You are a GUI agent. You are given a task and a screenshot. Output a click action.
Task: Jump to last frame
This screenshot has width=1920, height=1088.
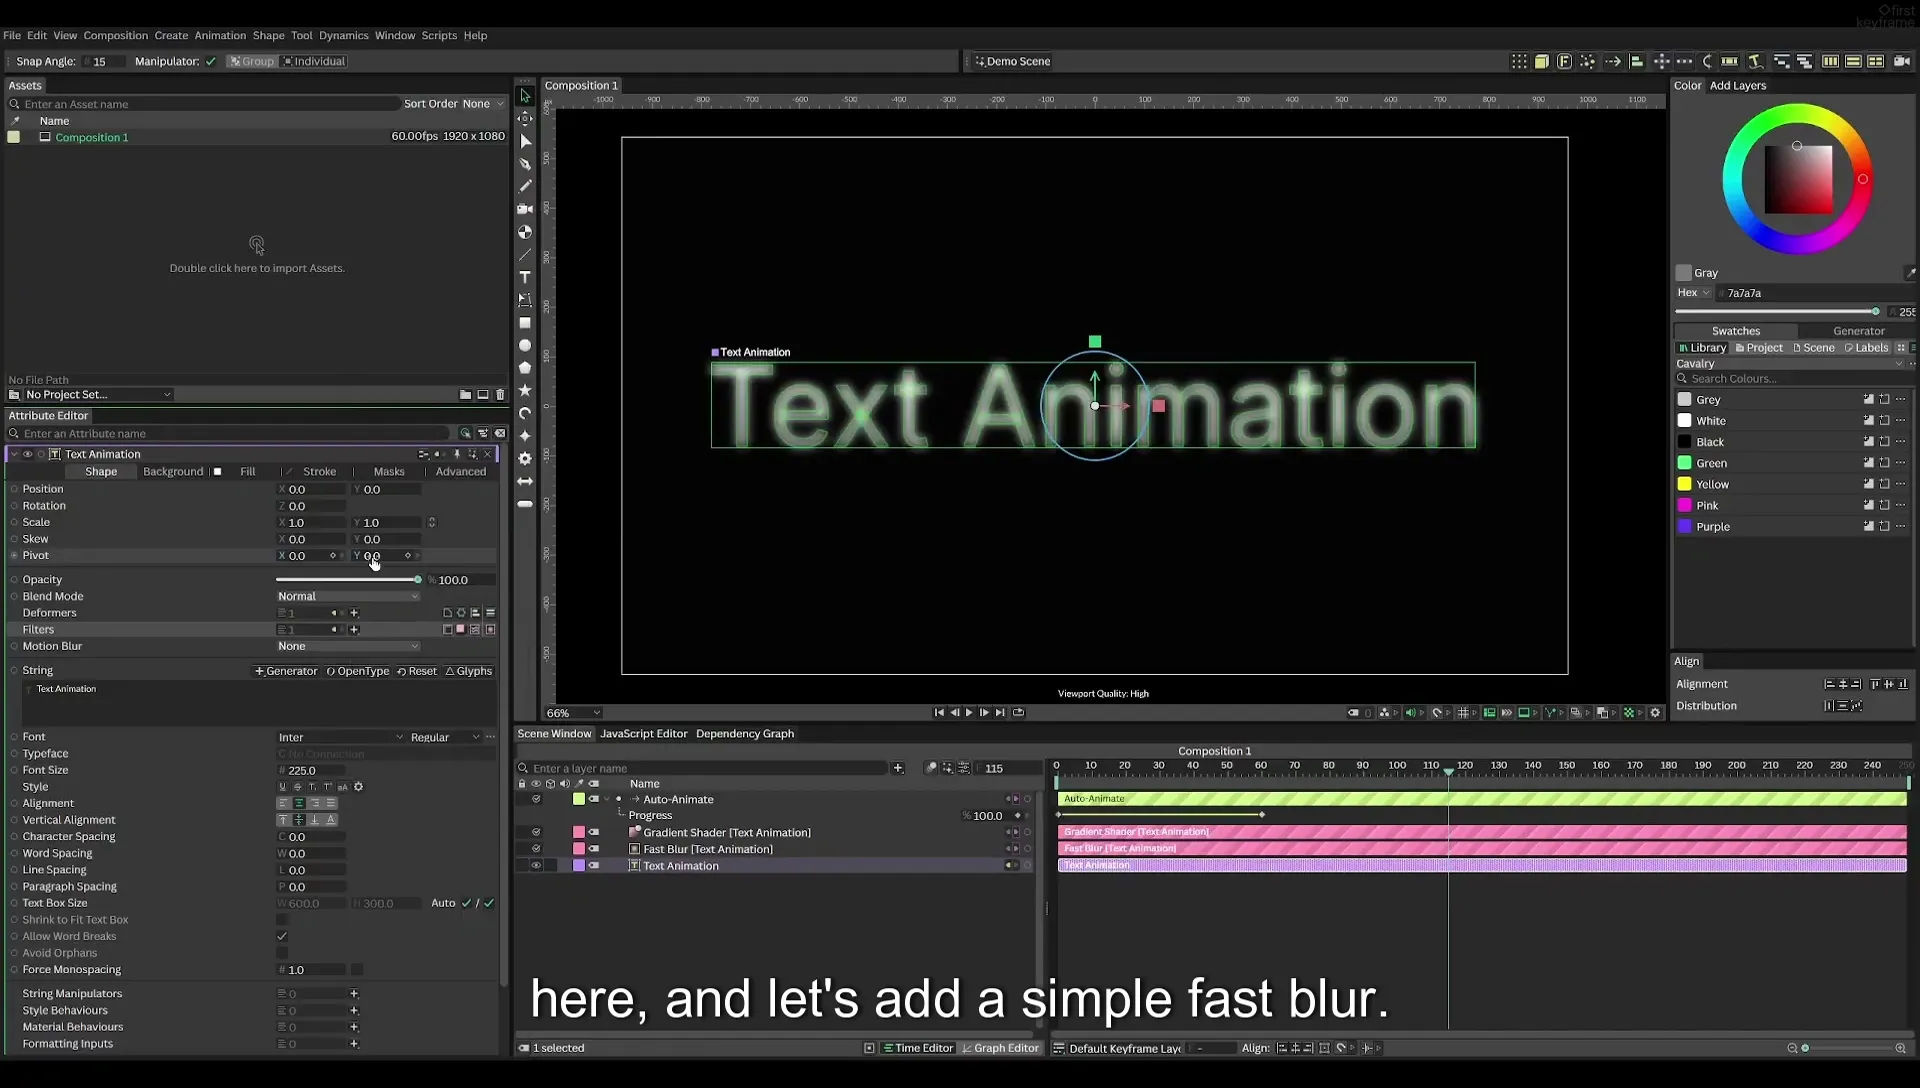click(x=1000, y=713)
